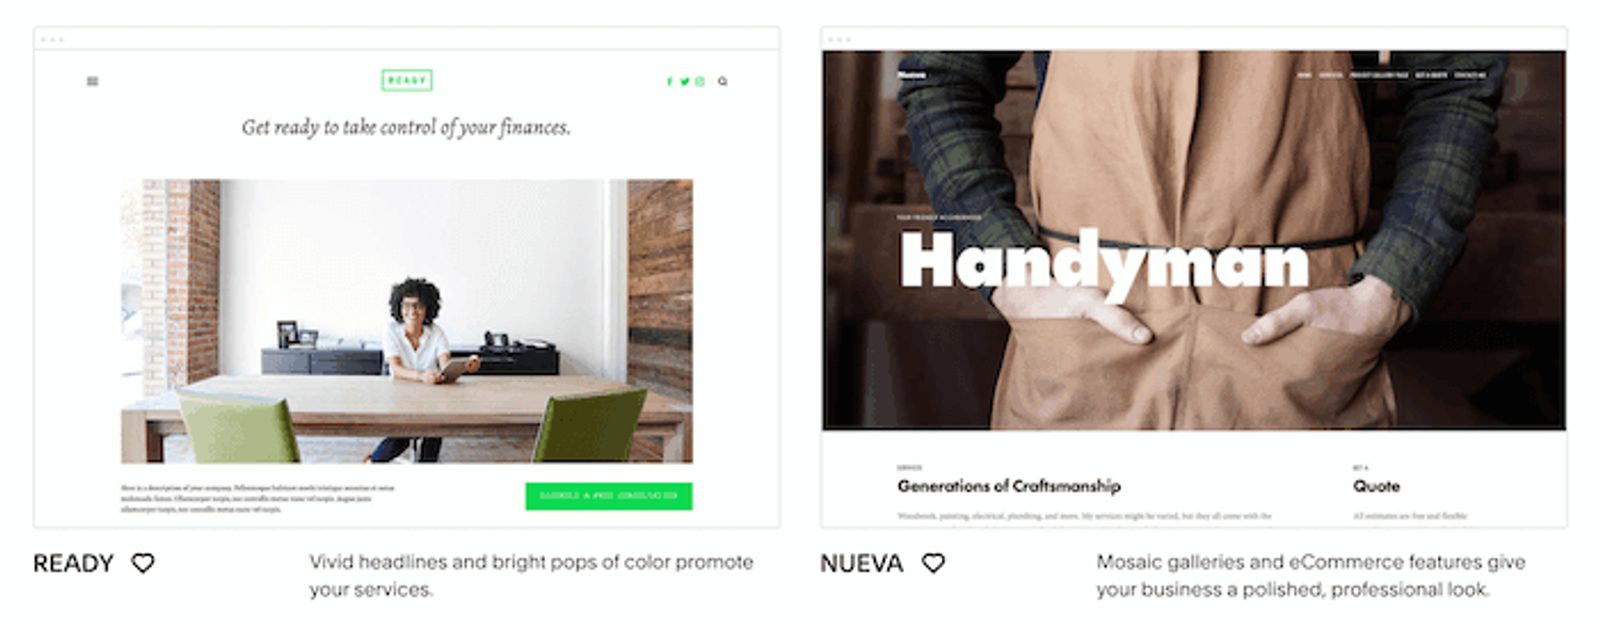This screenshot has height=626, width=1600.
Task: Click the search magnifier in Ready preview
Action: point(722,82)
